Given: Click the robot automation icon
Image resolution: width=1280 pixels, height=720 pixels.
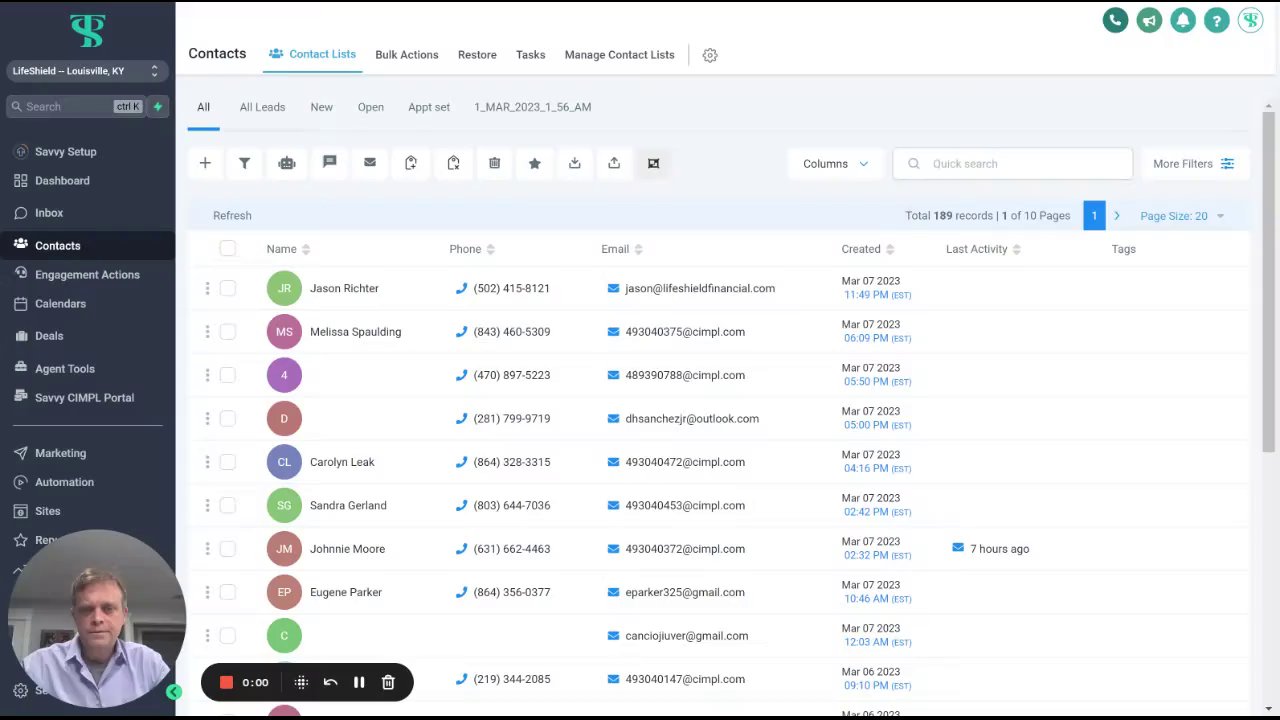Looking at the screenshot, I should click(x=287, y=163).
